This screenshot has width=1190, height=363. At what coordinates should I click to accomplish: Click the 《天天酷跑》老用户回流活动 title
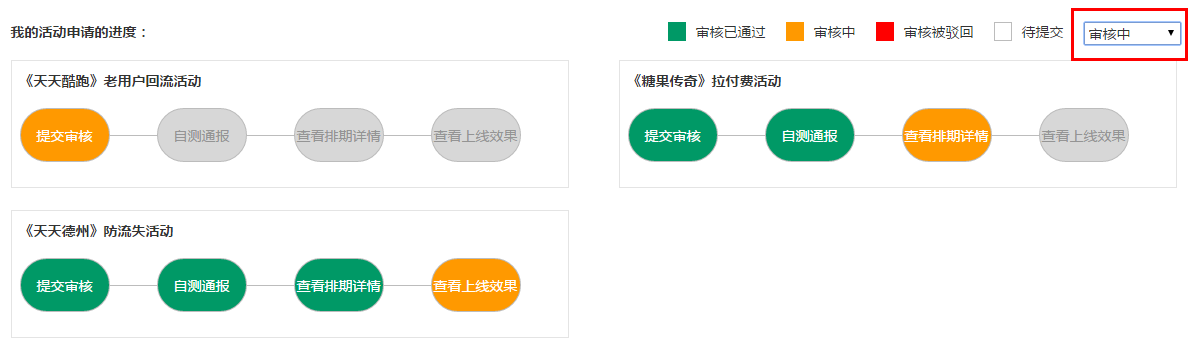tap(112, 81)
